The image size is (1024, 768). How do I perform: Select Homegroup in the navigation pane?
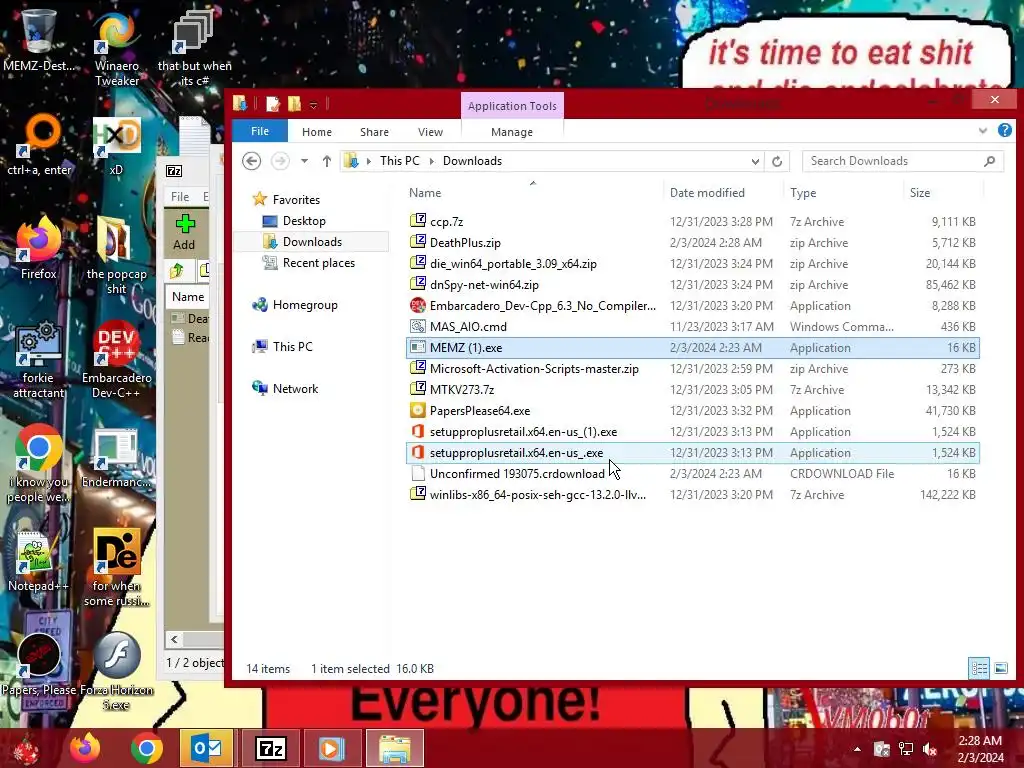[x=304, y=305]
